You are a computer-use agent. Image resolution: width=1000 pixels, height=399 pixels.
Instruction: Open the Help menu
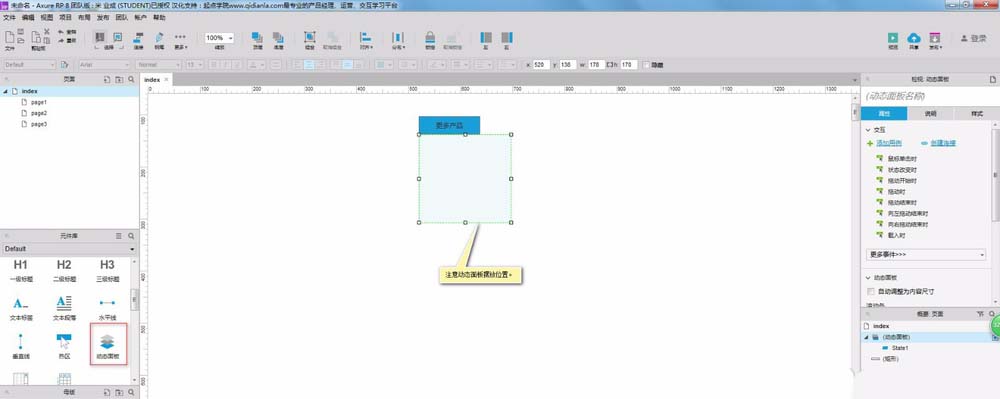pos(159,18)
